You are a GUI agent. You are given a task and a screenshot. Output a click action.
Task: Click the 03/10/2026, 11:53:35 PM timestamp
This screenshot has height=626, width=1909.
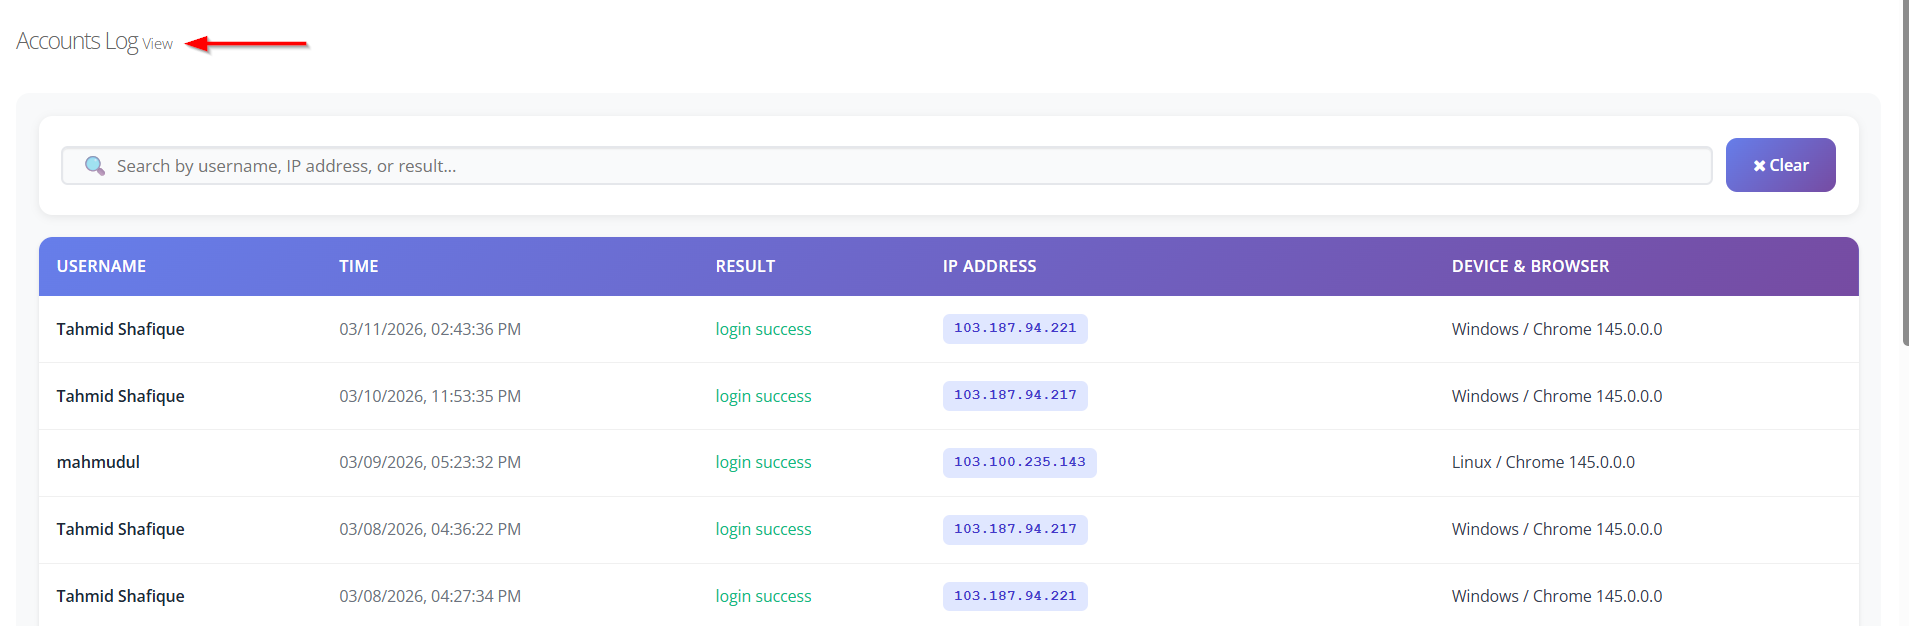click(x=430, y=396)
